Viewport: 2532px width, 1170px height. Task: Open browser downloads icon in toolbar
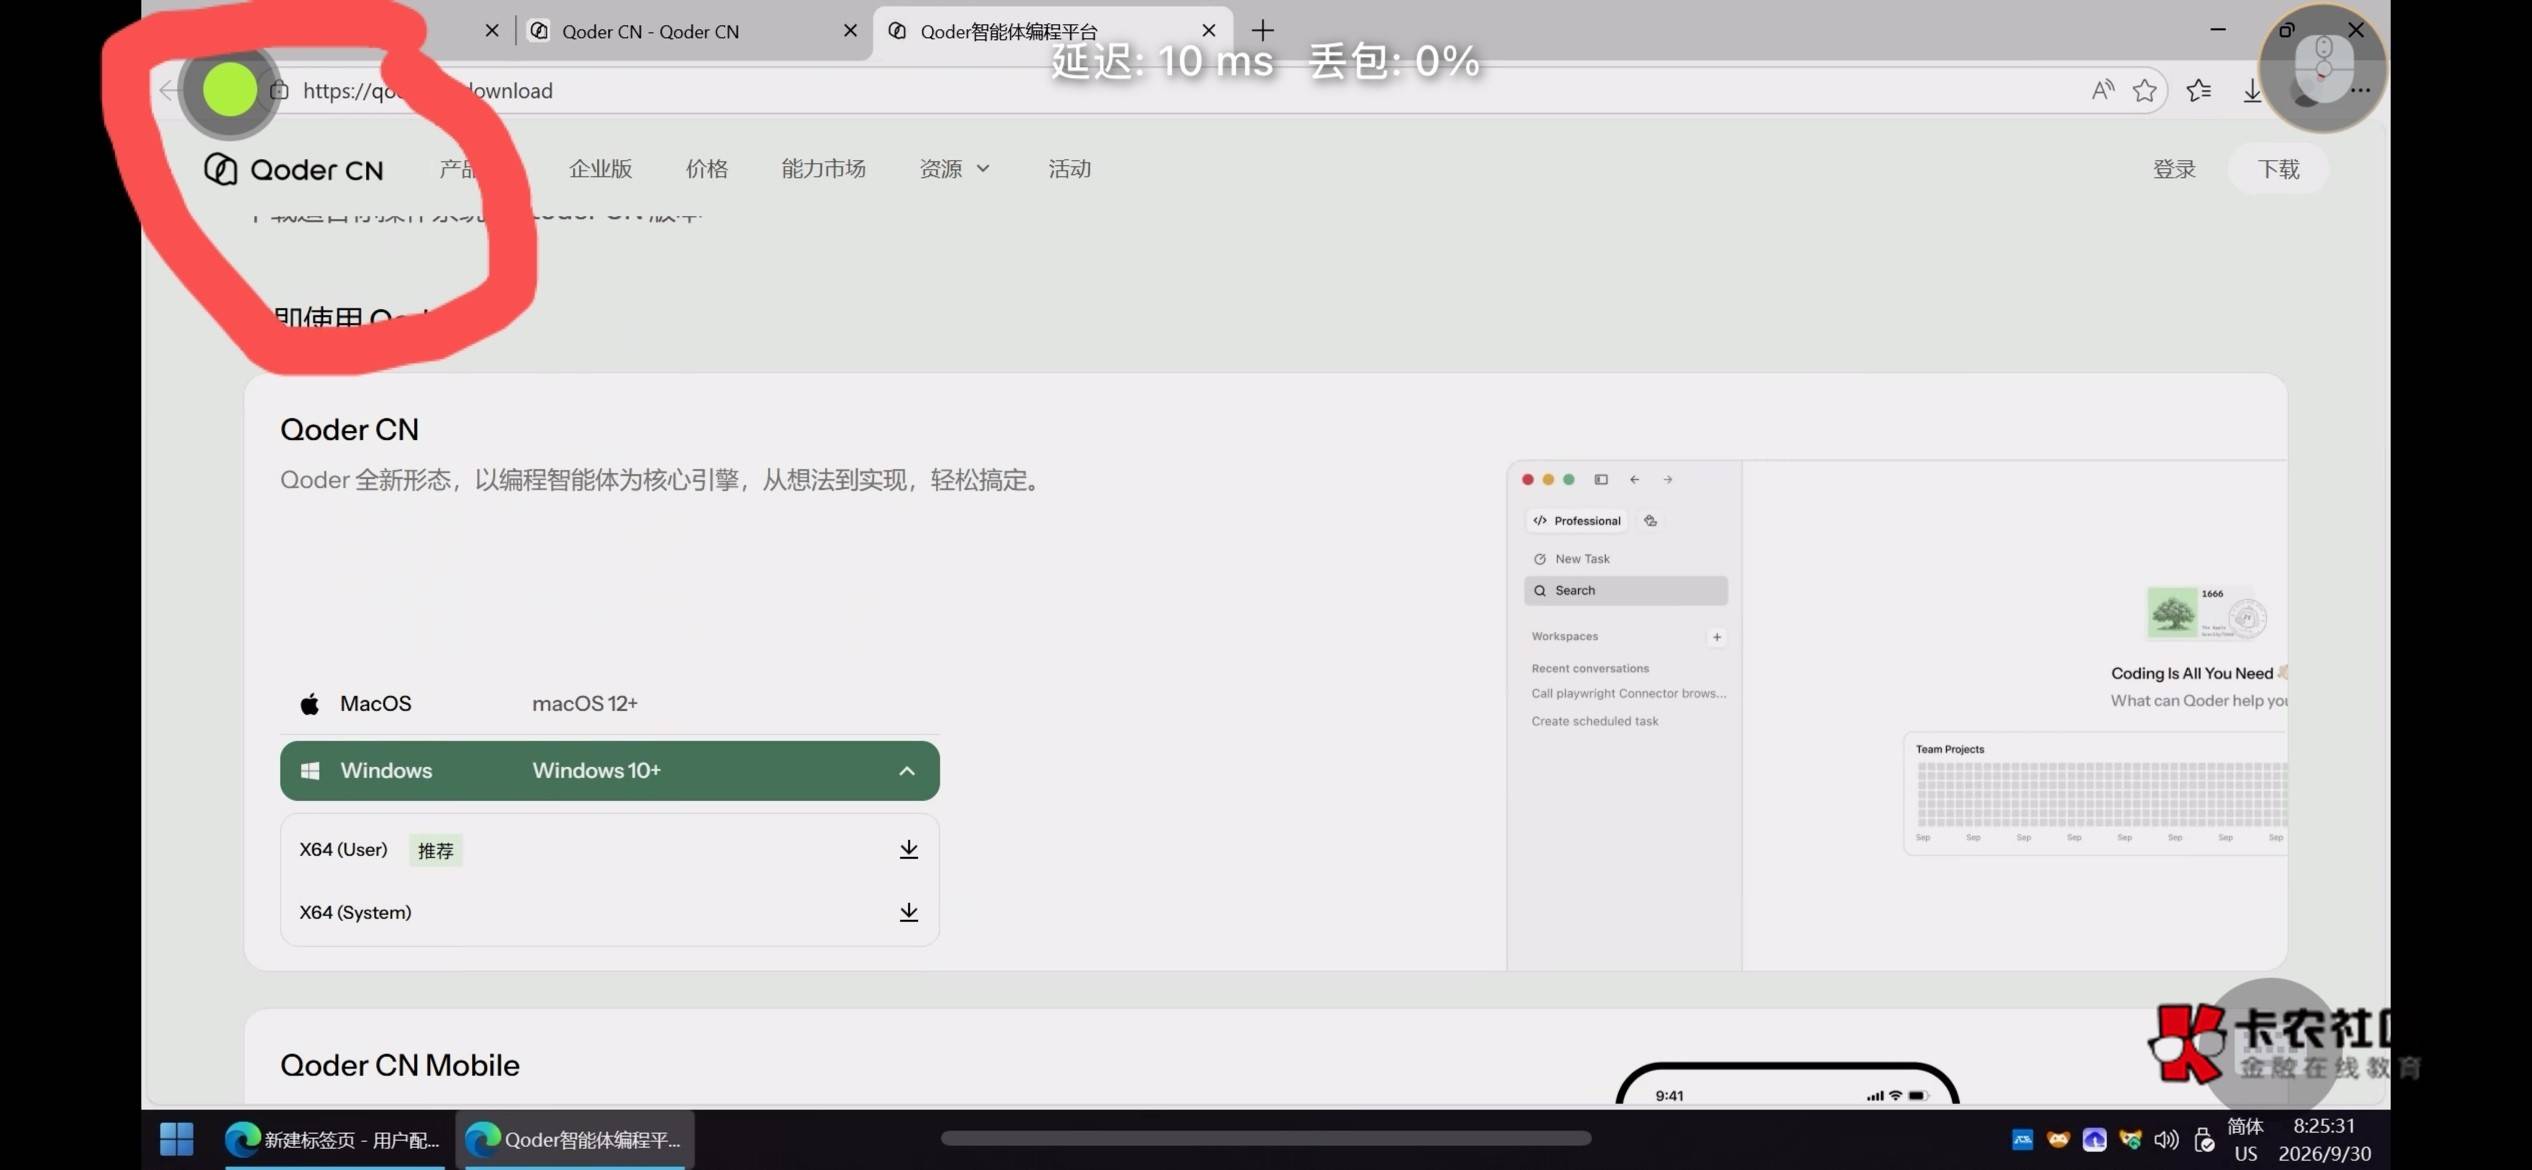tap(2251, 91)
